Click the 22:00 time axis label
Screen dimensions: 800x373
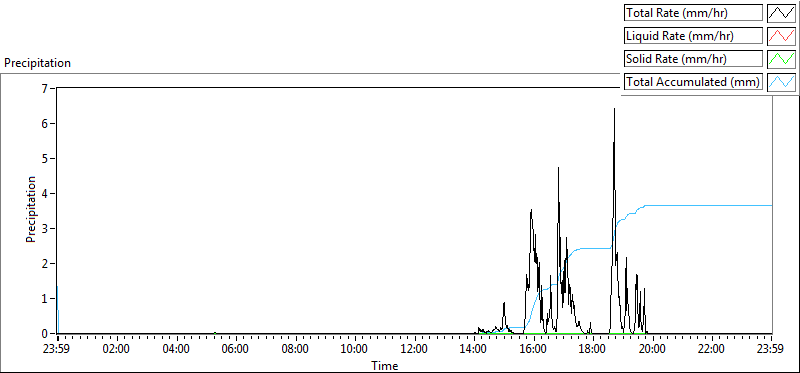coord(712,350)
